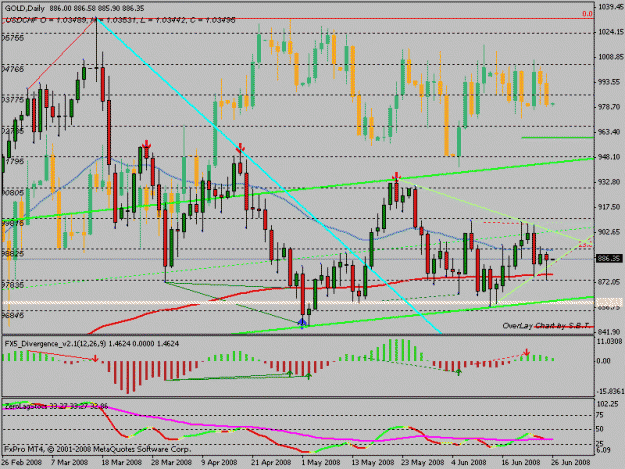
Task: Click the 948.10 price axis value
Action: [609, 157]
